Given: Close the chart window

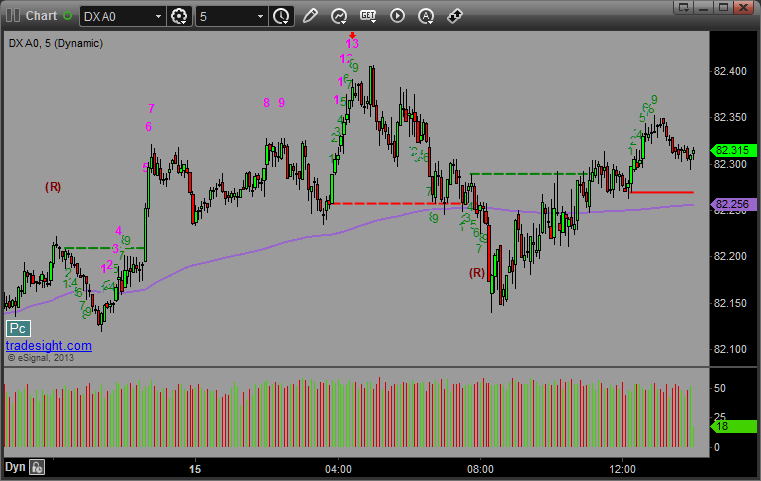Looking at the screenshot, I should click(x=743, y=7).
